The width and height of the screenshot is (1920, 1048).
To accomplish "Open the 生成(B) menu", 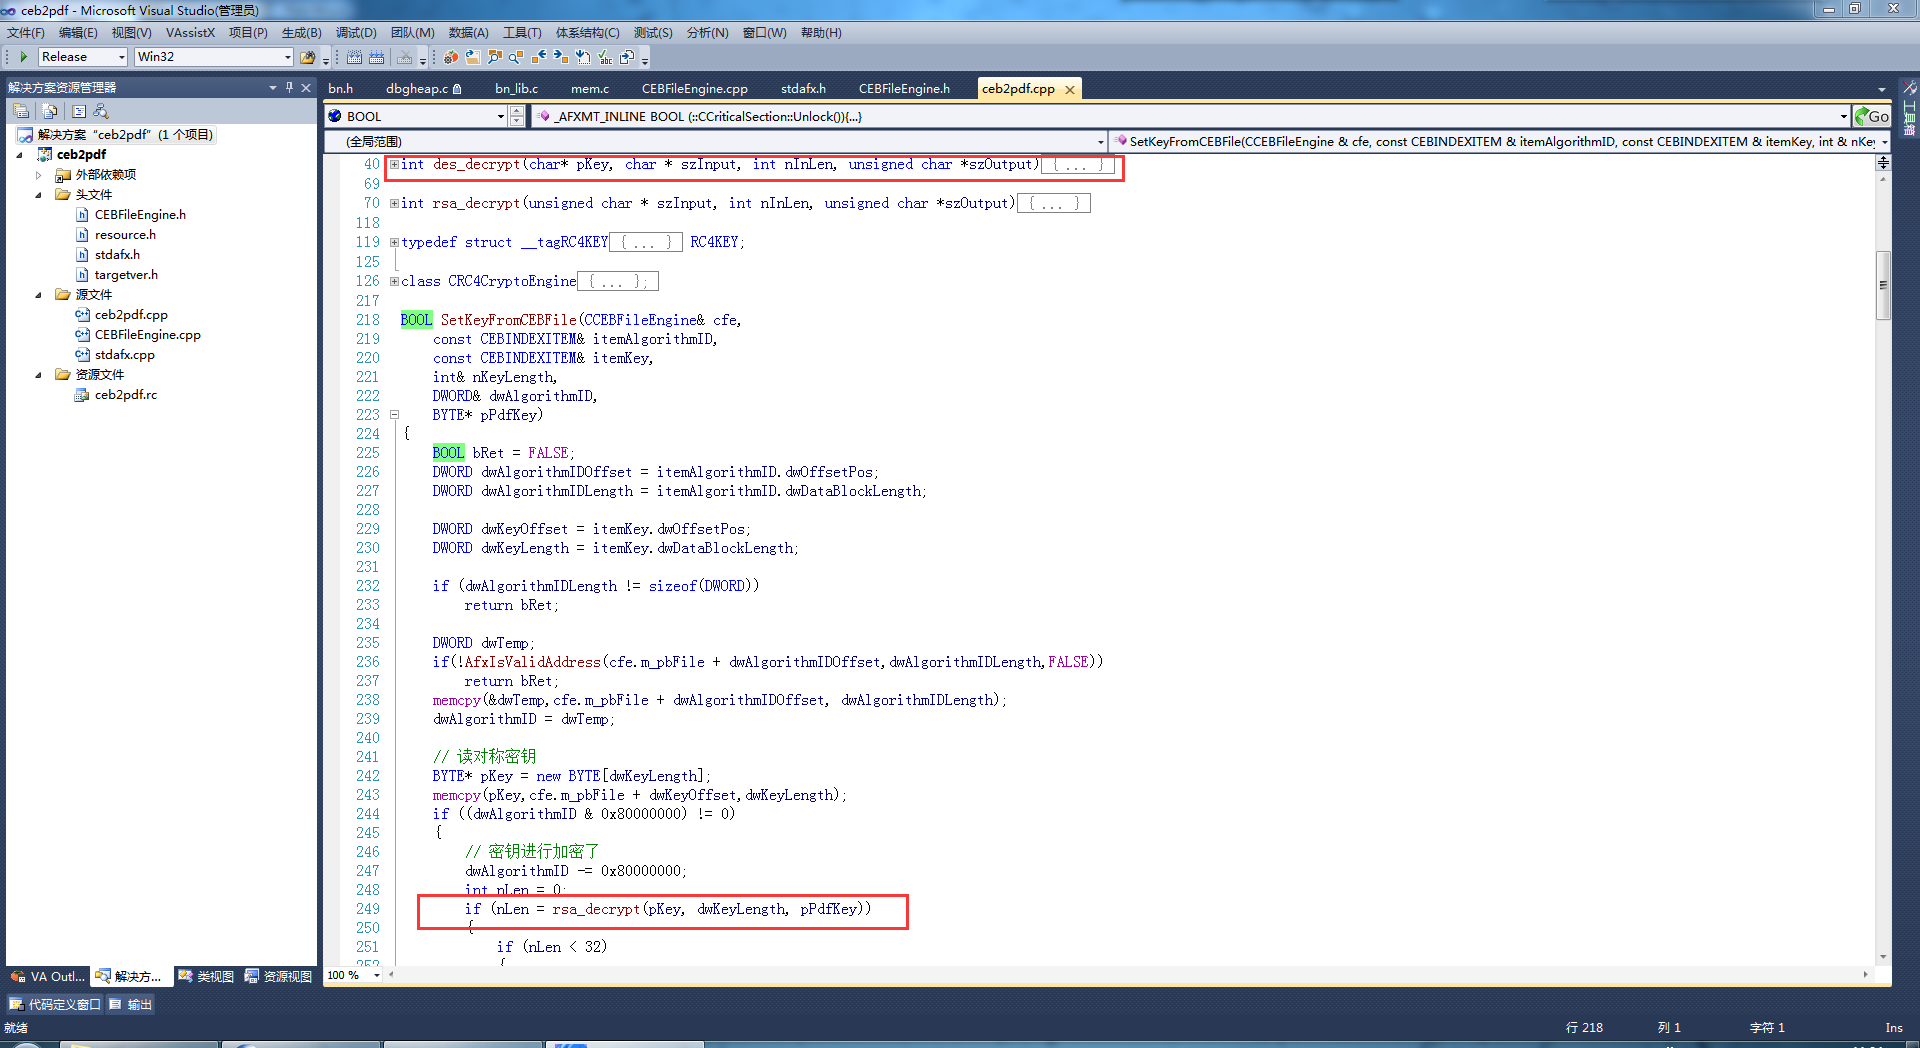I will tap(301, 33).
